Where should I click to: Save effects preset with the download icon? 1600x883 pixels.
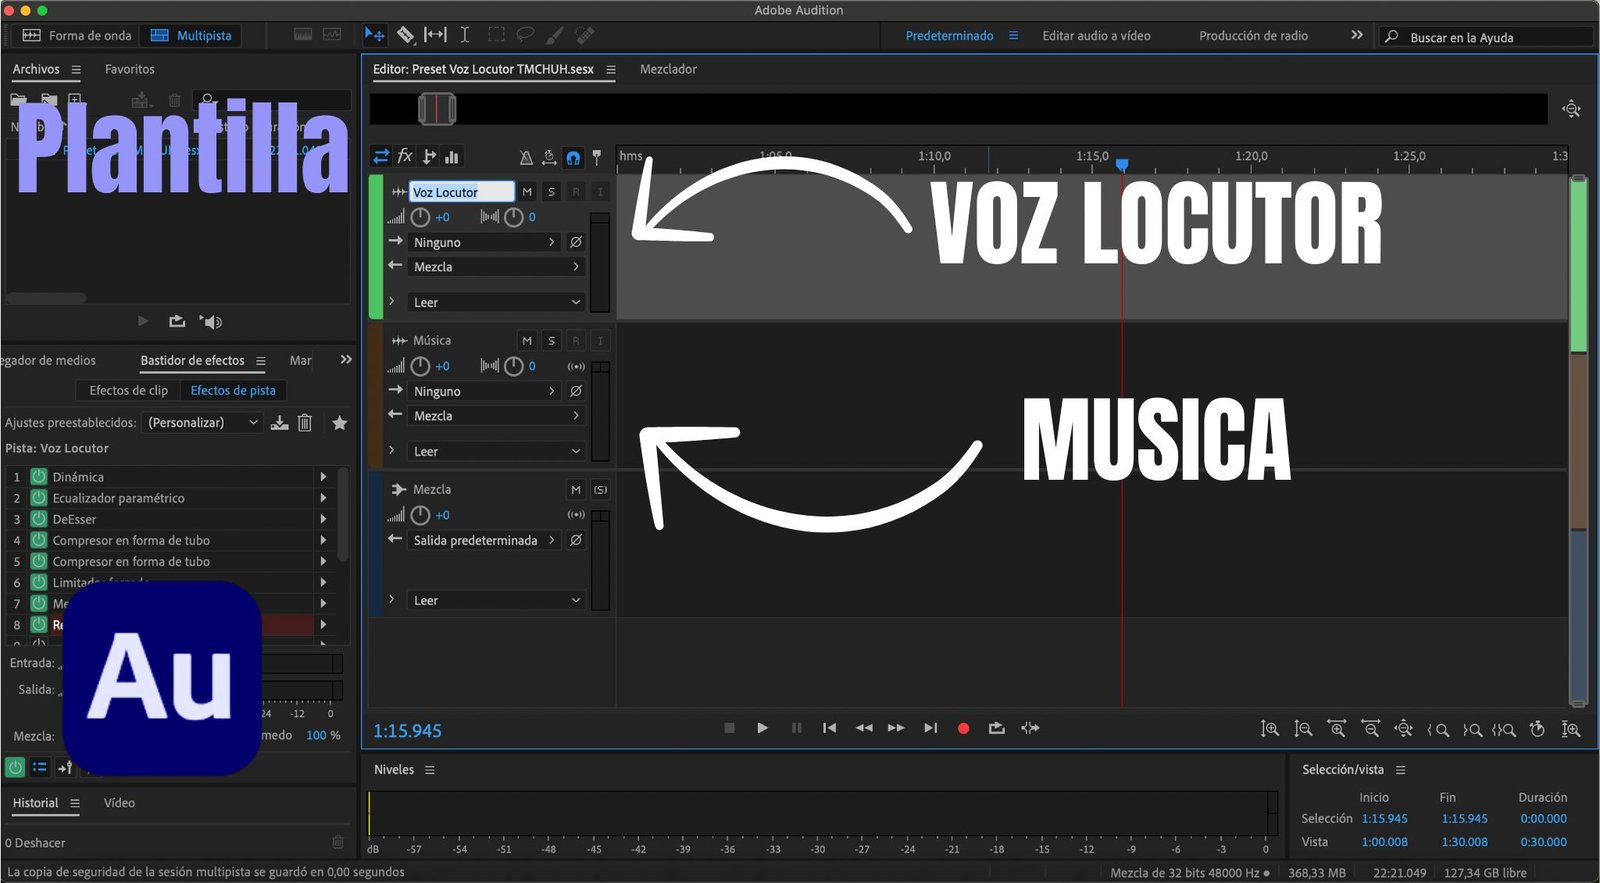(280, 423)
